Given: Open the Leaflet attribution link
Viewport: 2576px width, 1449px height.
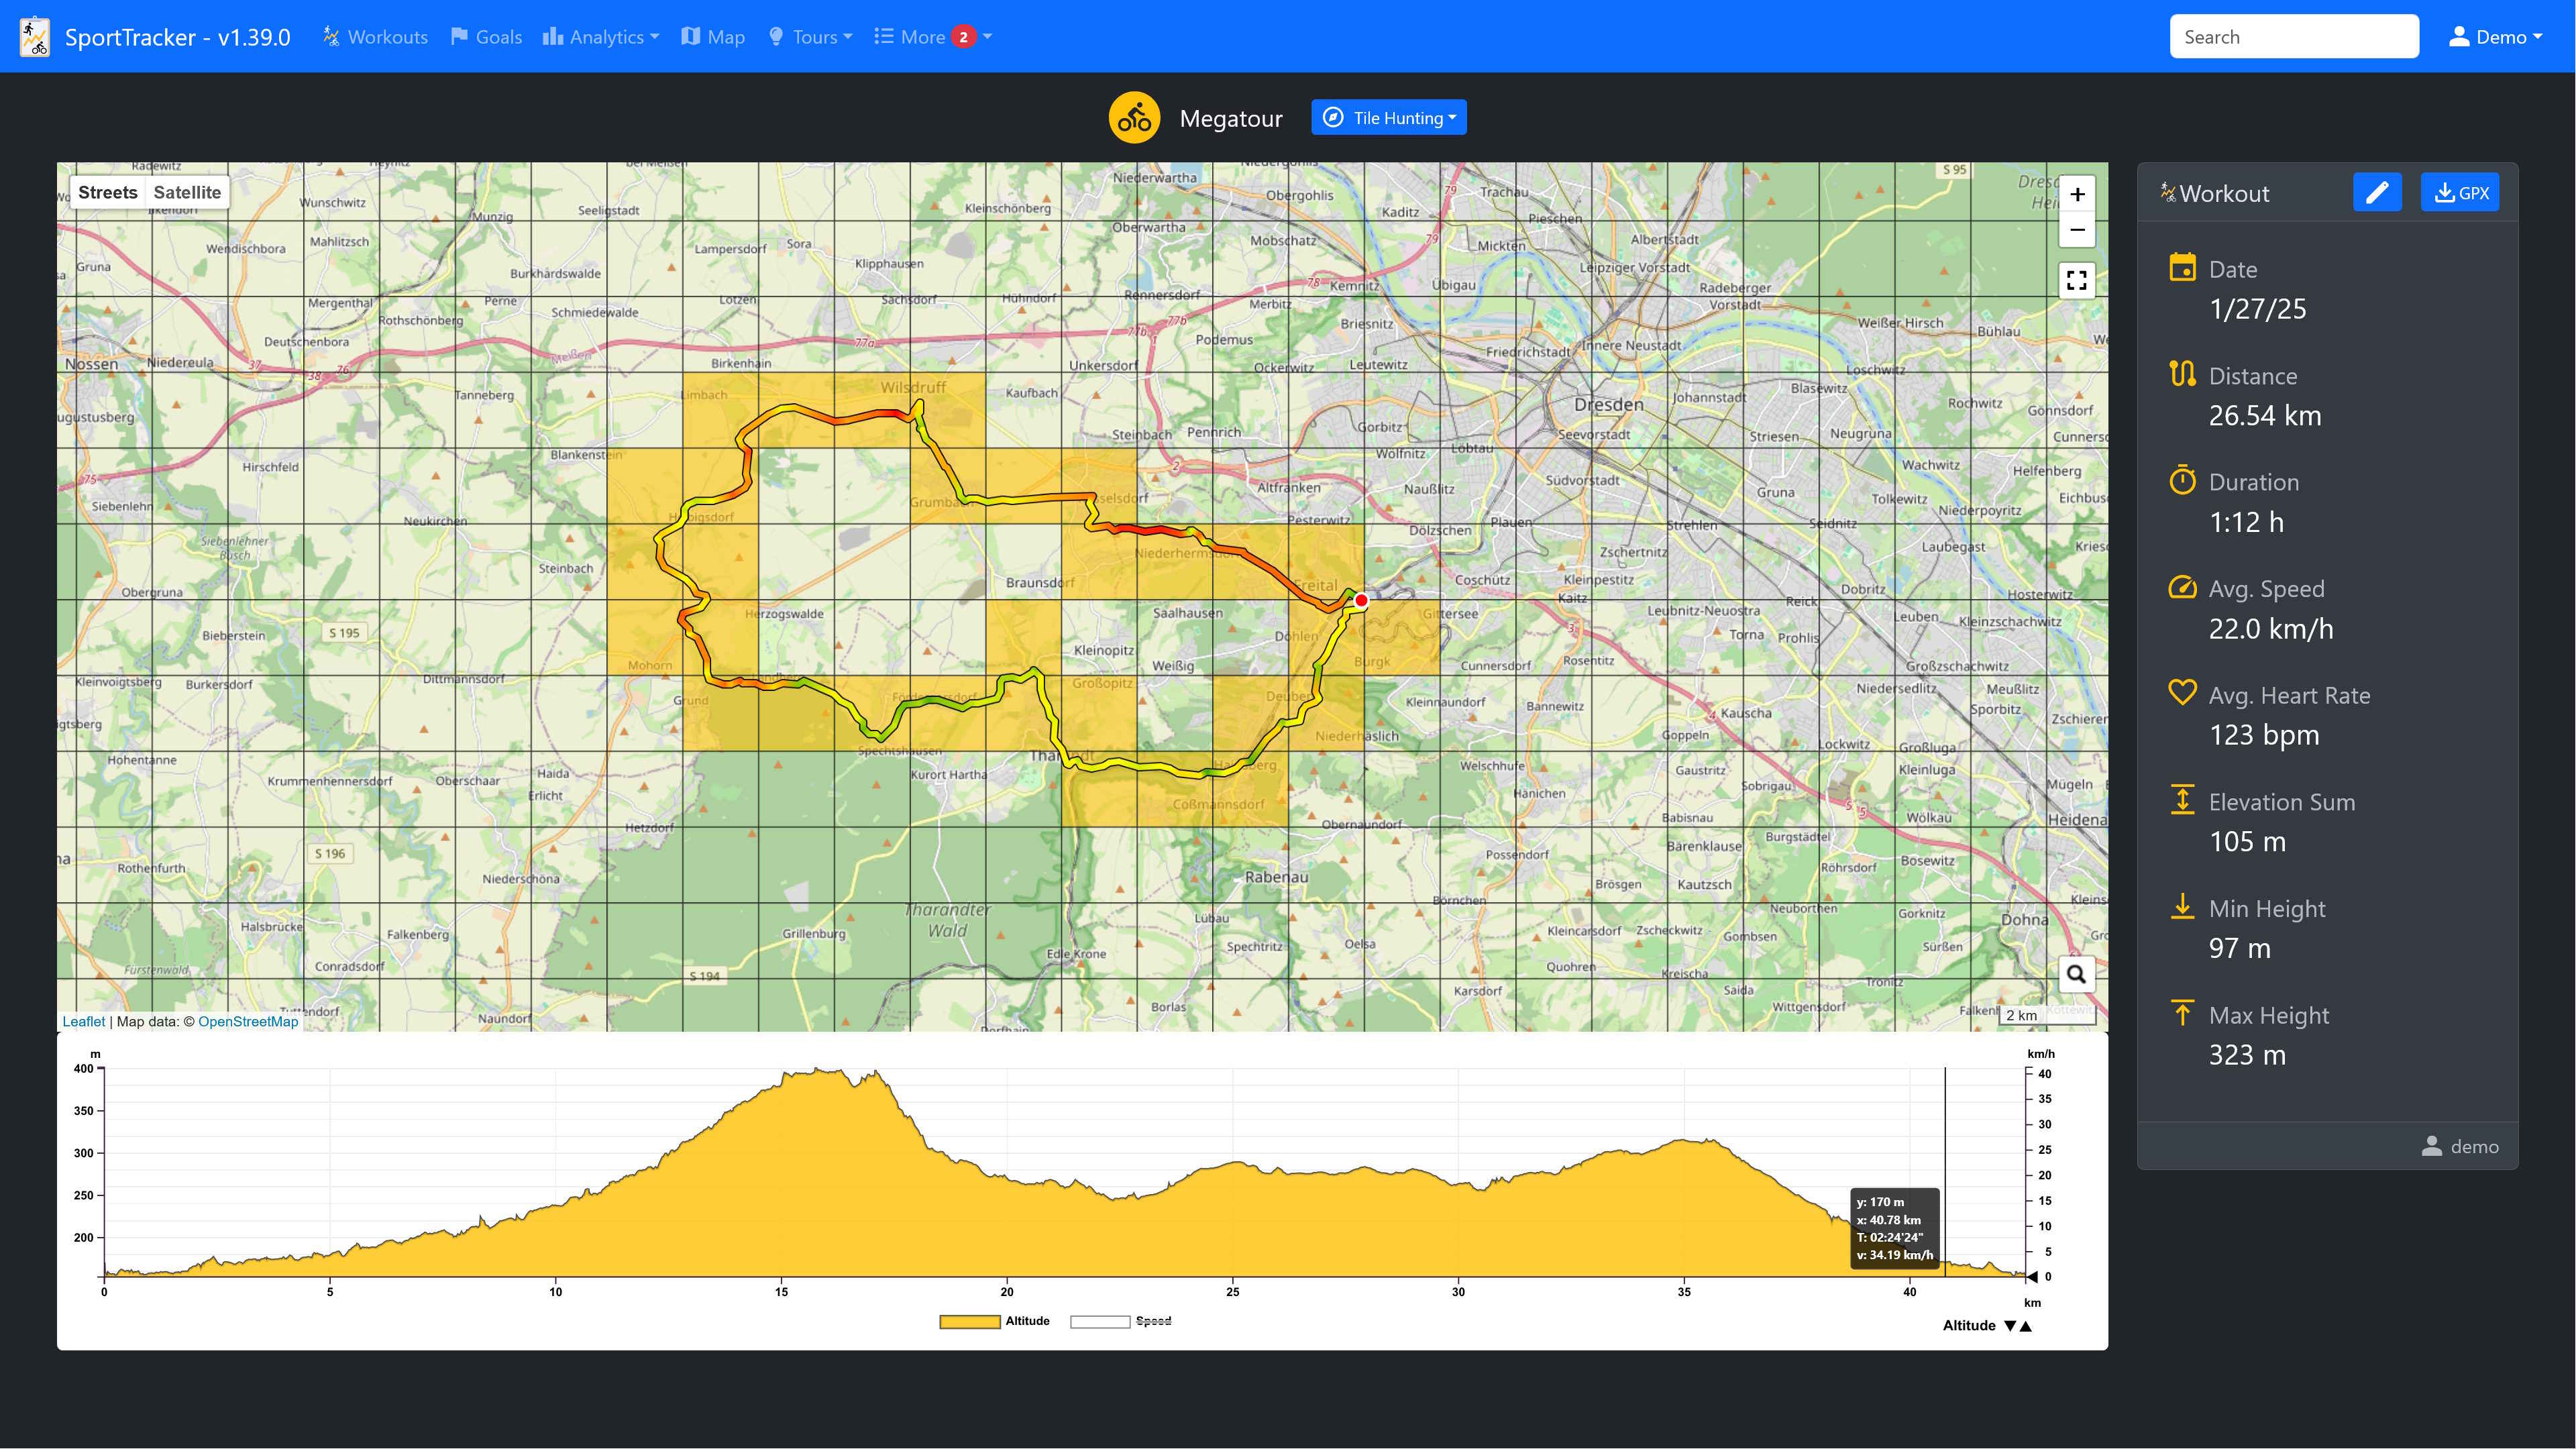Looking at the screenshot, I should (83, 1021).
